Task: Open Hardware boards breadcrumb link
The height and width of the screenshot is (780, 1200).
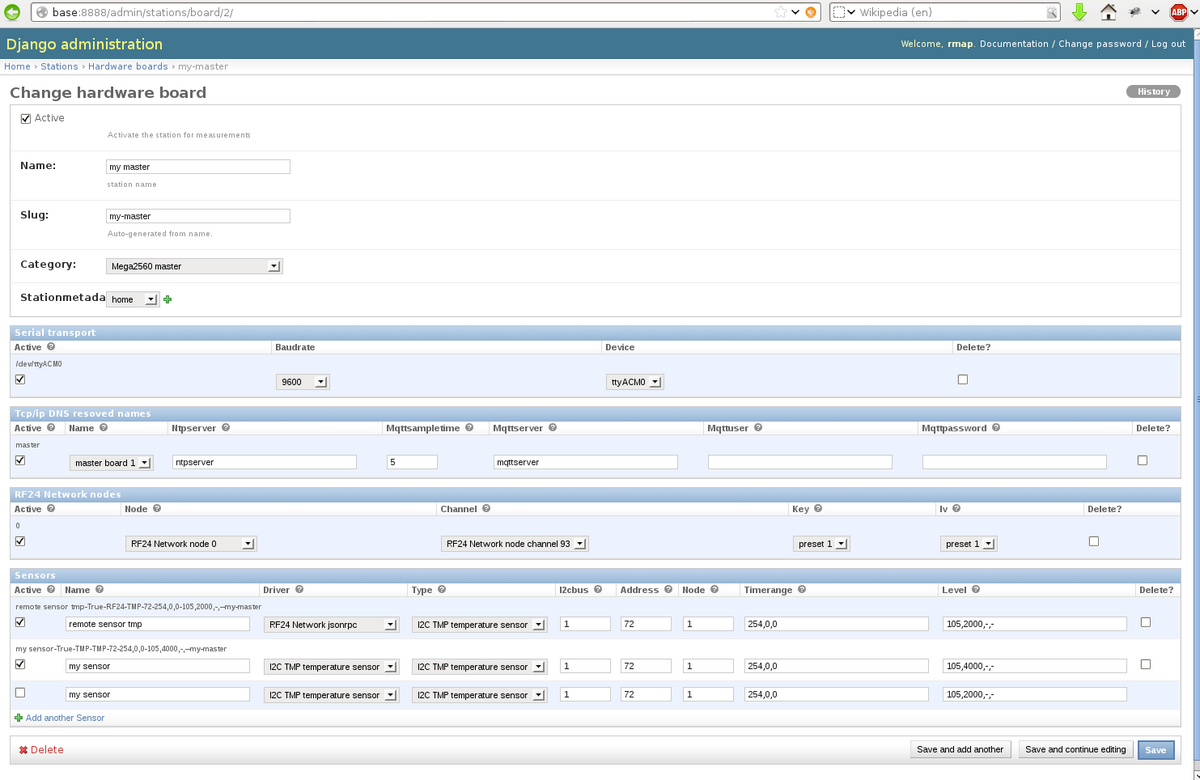Action: [x=128, y=67]
